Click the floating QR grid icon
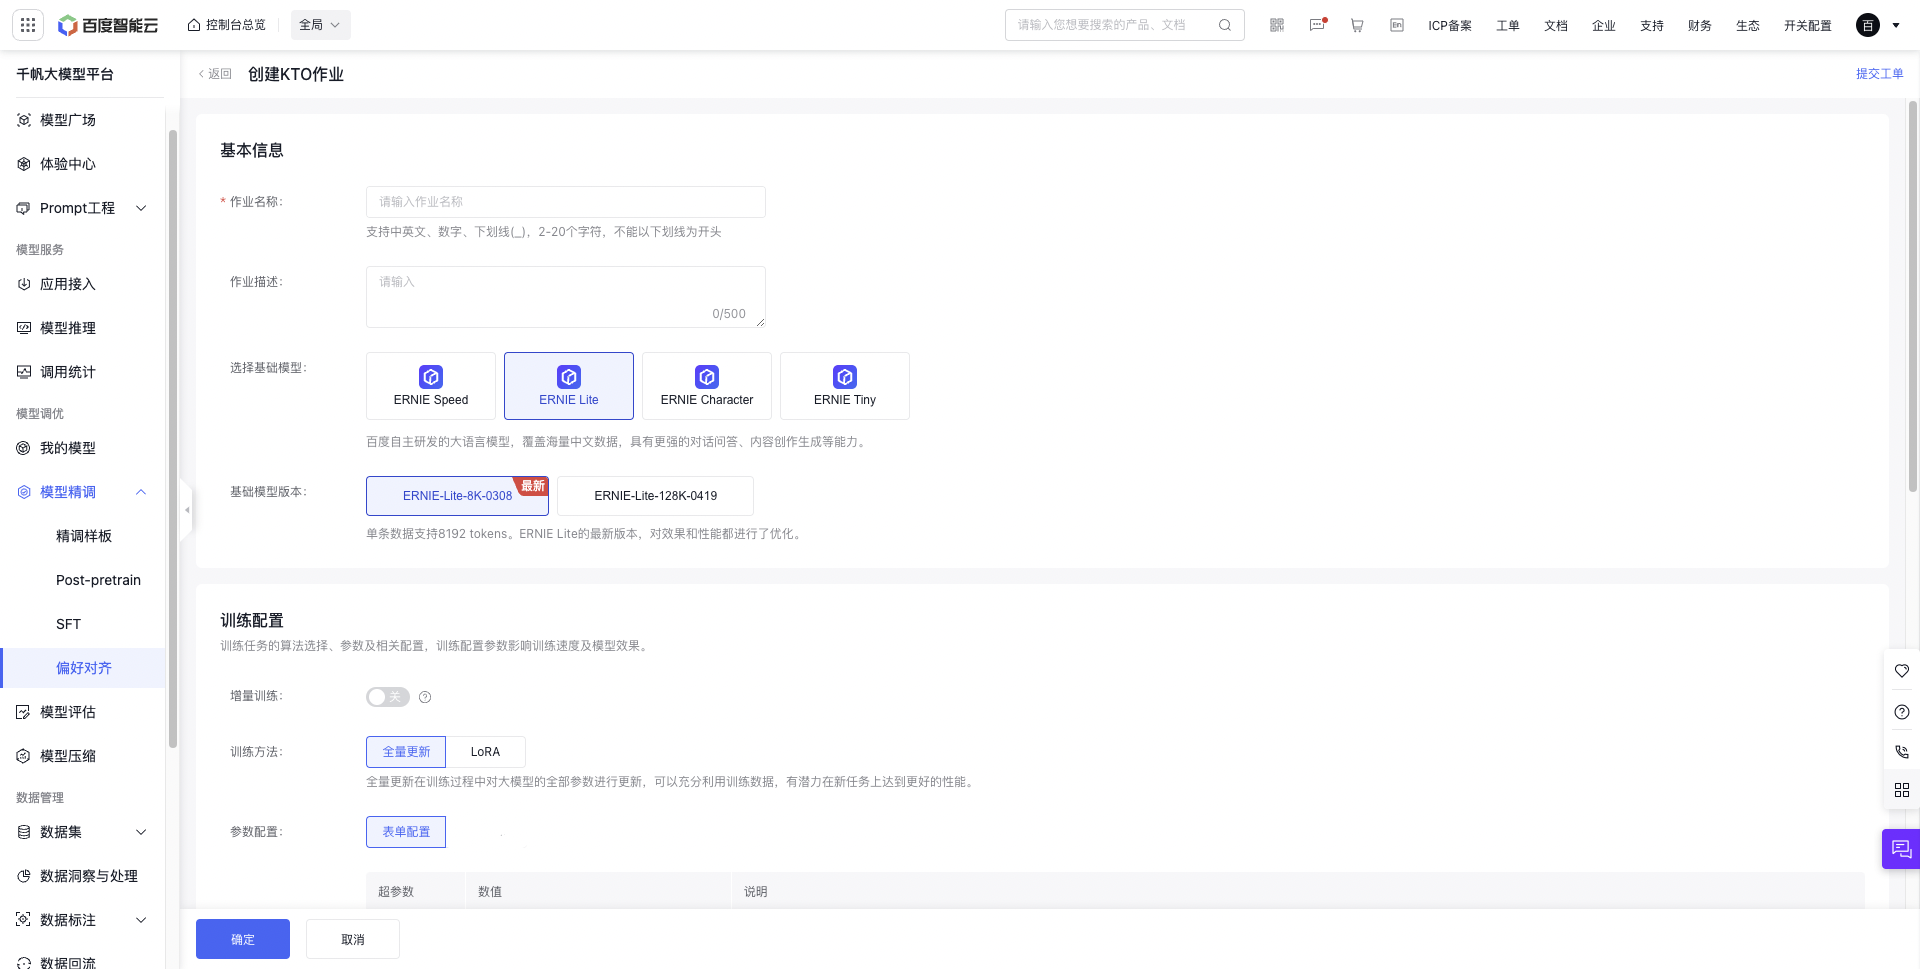 [1902, 790]
